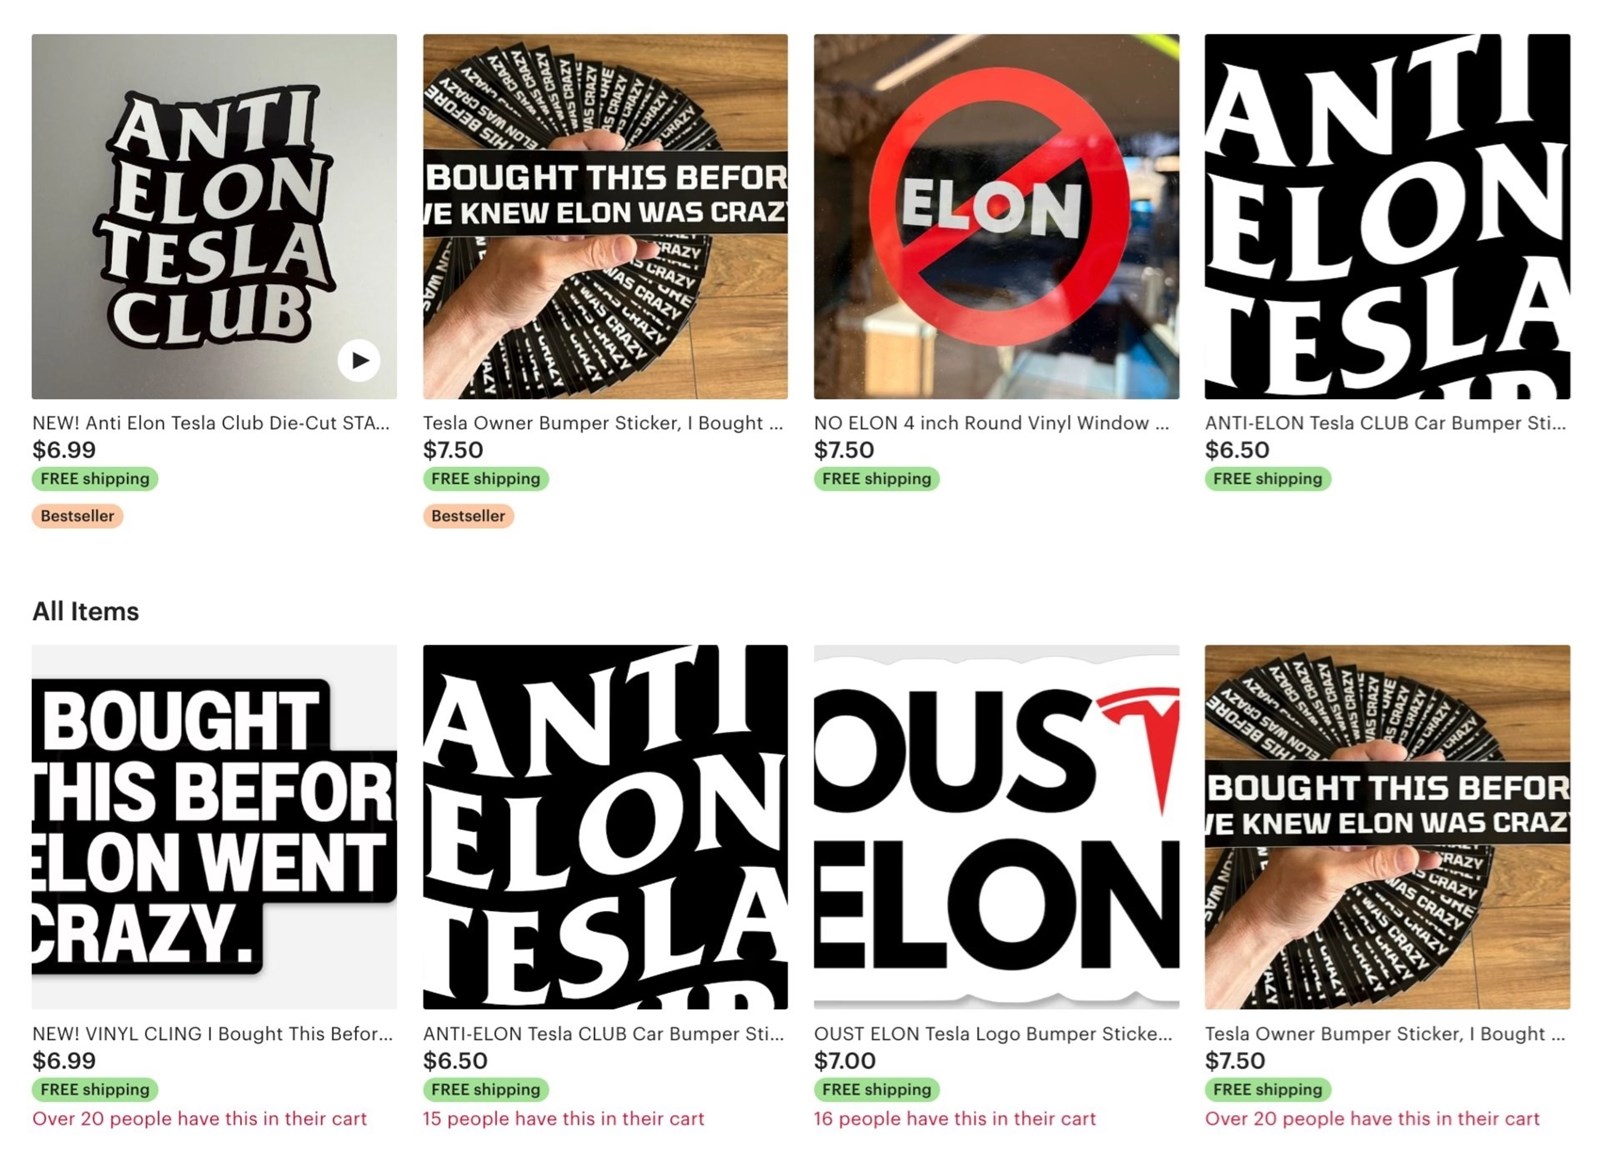Screen dimensions: 1601x1152
Task: Click Bestseller badge under $7.50 bumper sticker
Action: (468, 516)
